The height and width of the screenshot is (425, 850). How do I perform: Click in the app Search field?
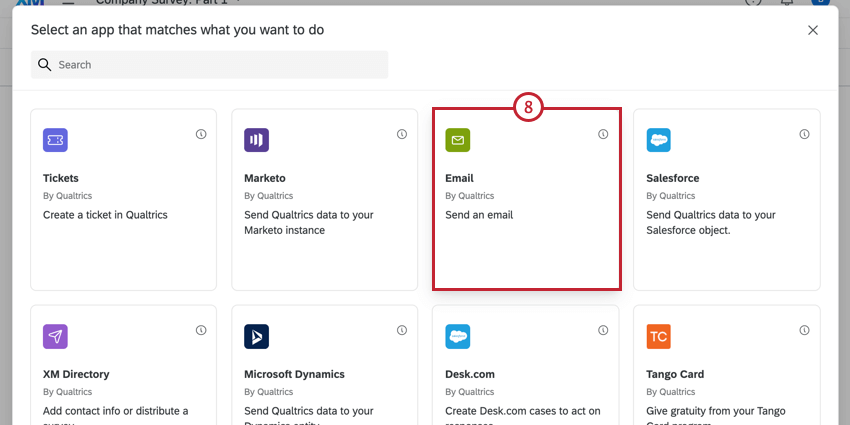tap(220, 65)
